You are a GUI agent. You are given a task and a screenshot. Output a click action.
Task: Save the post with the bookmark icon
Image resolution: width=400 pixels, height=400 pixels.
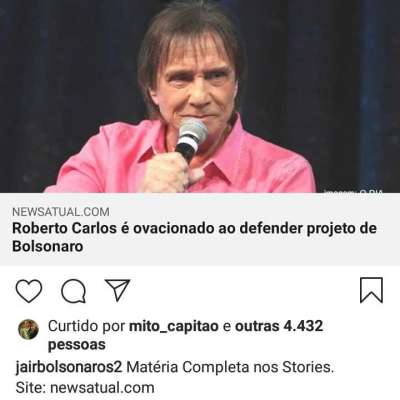click(x=371, y=290)
